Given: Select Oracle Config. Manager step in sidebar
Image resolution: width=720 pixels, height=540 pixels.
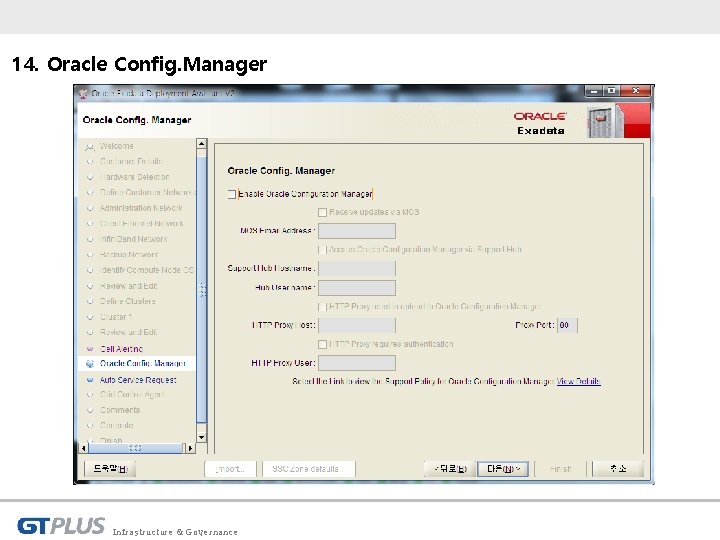Looking at the screenshot, I should tap(143, 363).
